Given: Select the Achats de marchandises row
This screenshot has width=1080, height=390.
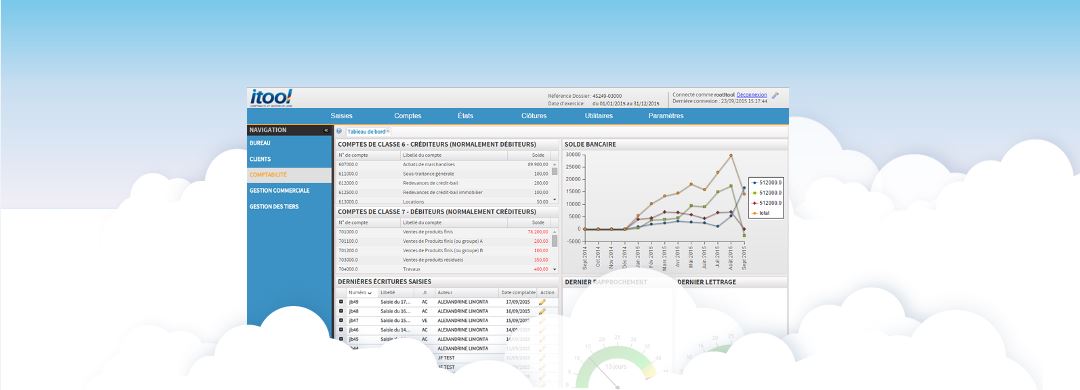Looking at the screenshot, I should [x=444, y=165].
